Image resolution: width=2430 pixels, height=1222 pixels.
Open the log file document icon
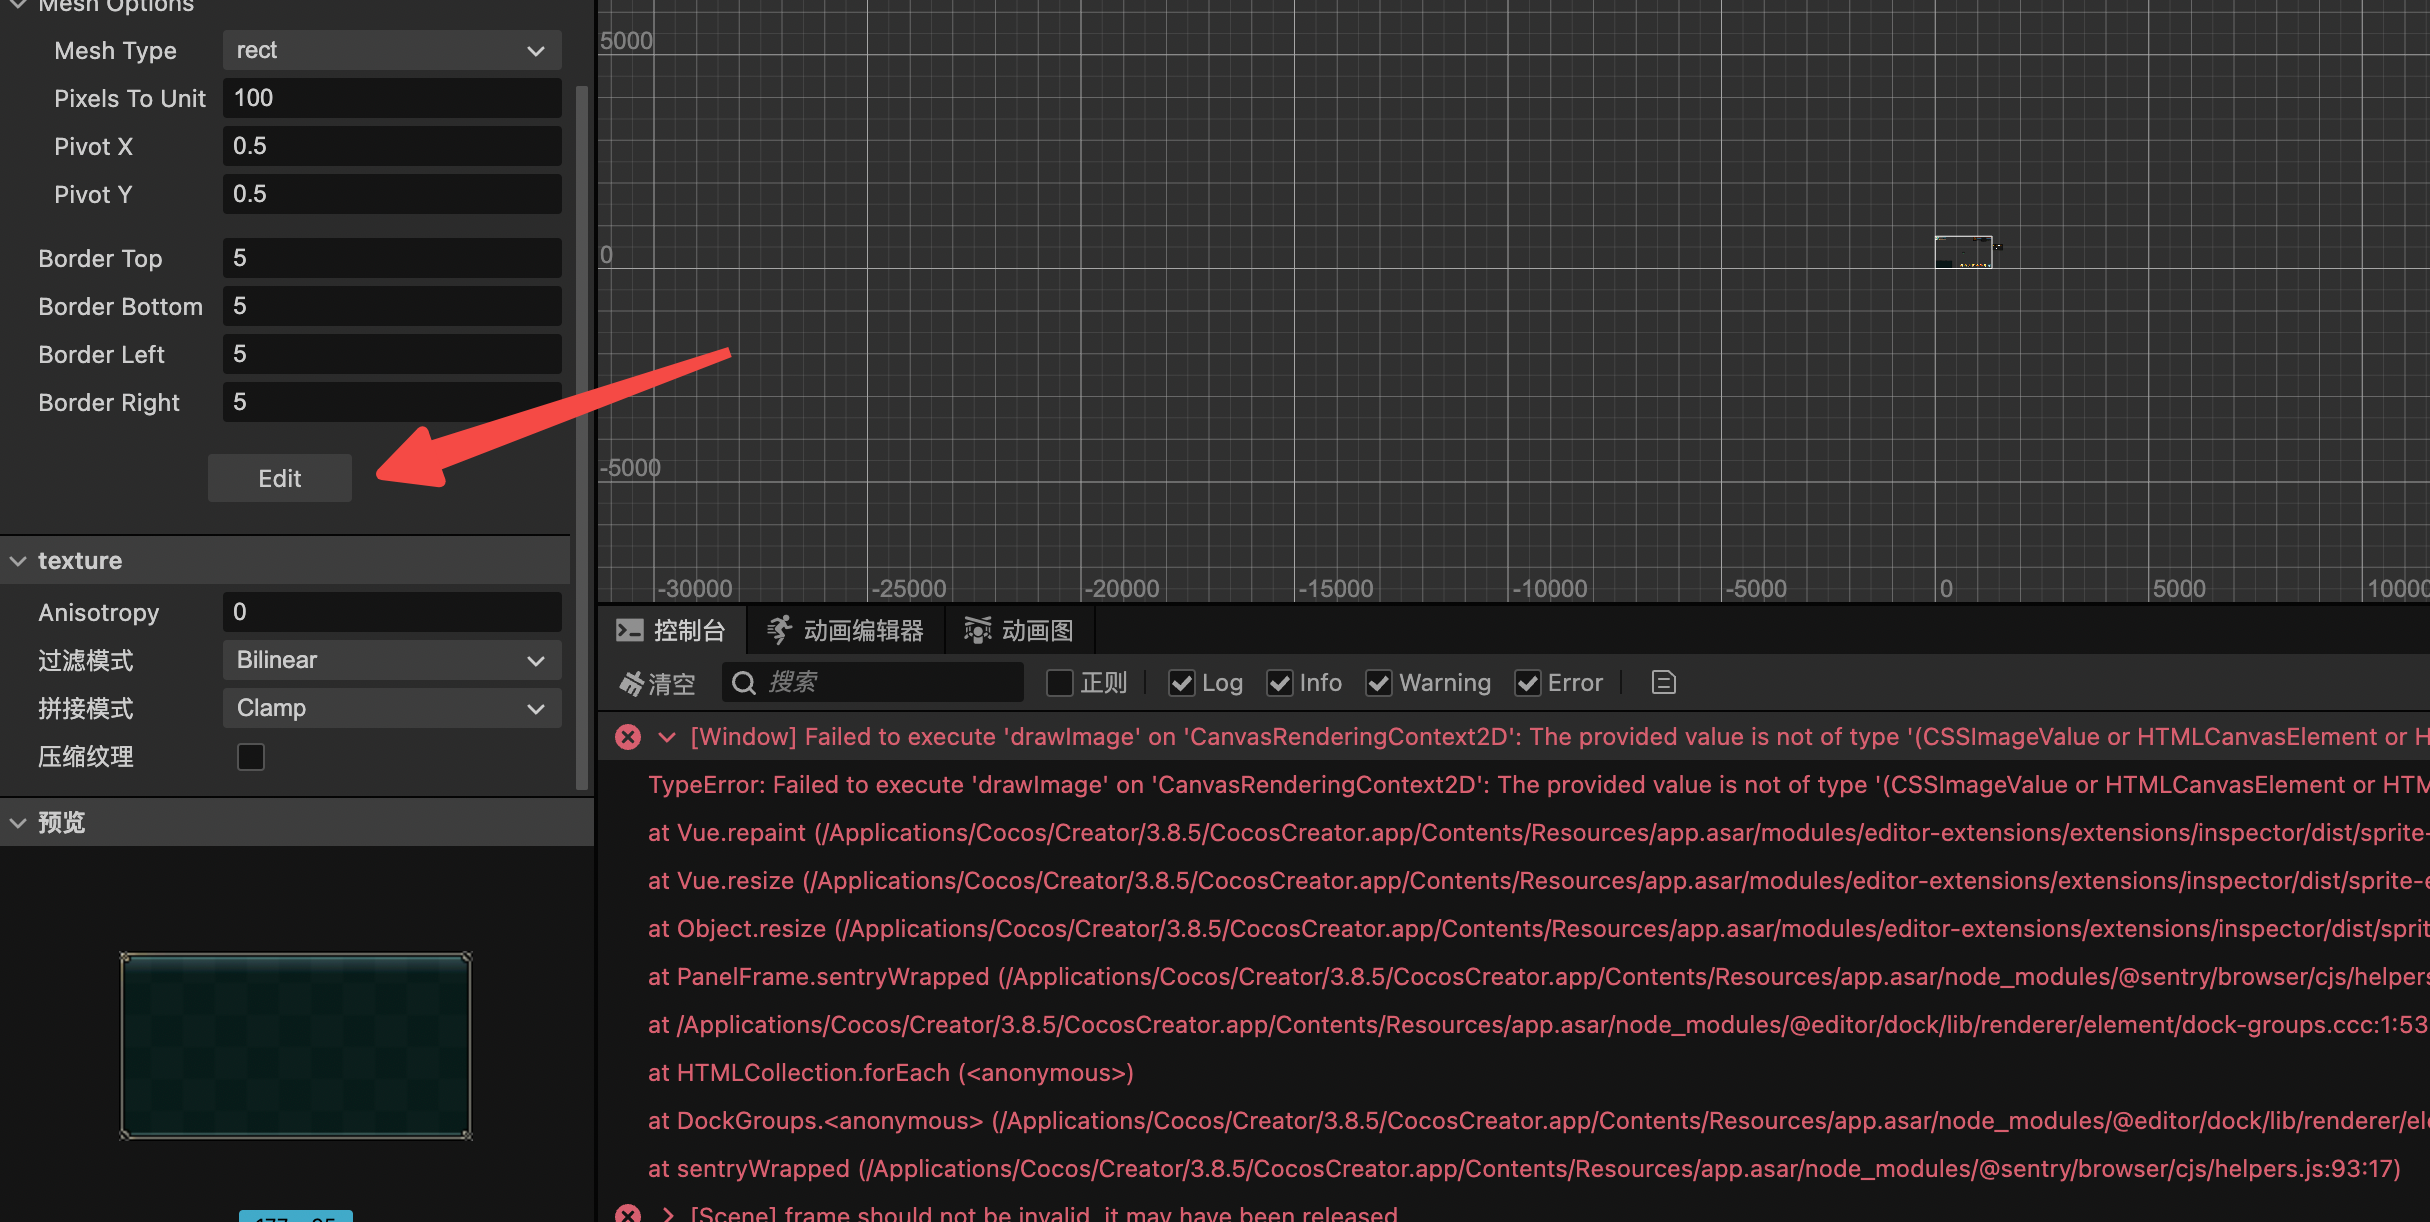[1663, 683]
